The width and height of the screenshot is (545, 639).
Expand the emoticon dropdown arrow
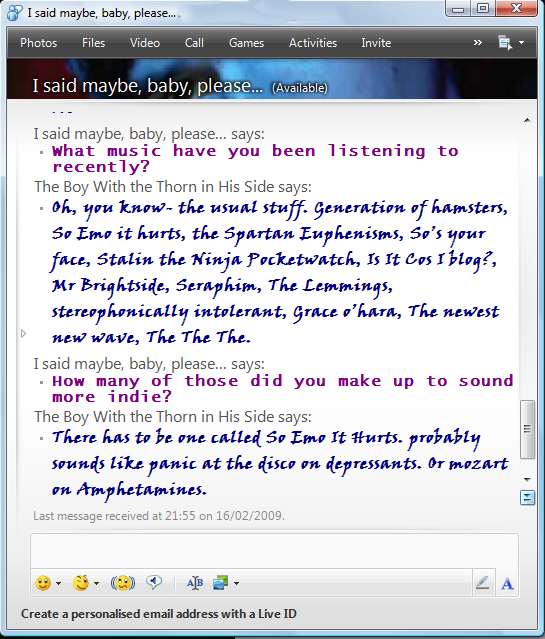tap(58, 584)
